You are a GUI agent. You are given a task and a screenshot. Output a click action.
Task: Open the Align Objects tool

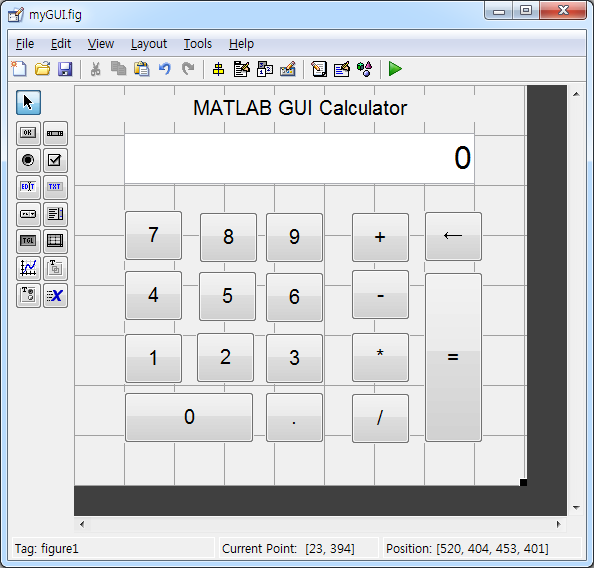pyautogui.click(x=219, y=69)
